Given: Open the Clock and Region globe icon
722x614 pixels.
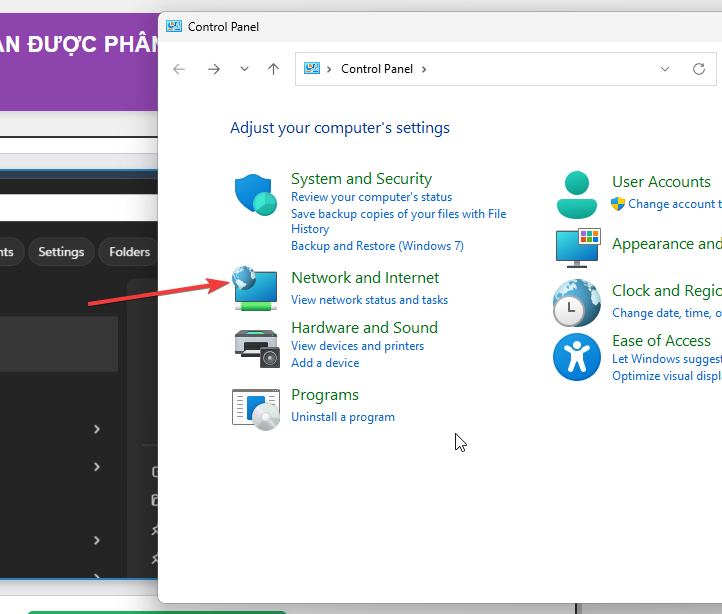Looking at the screenshot, I should (x=576, y=303).
